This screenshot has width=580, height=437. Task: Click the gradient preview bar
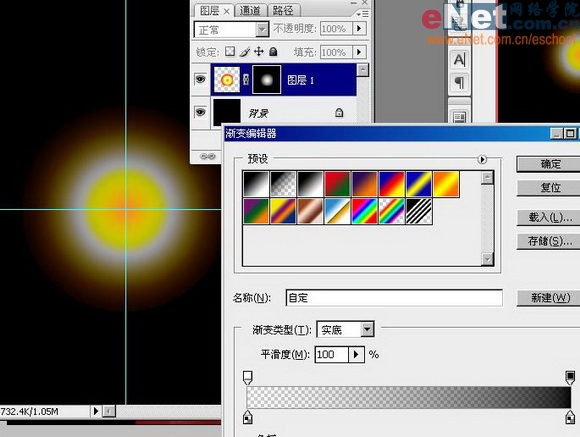(408, 397)
